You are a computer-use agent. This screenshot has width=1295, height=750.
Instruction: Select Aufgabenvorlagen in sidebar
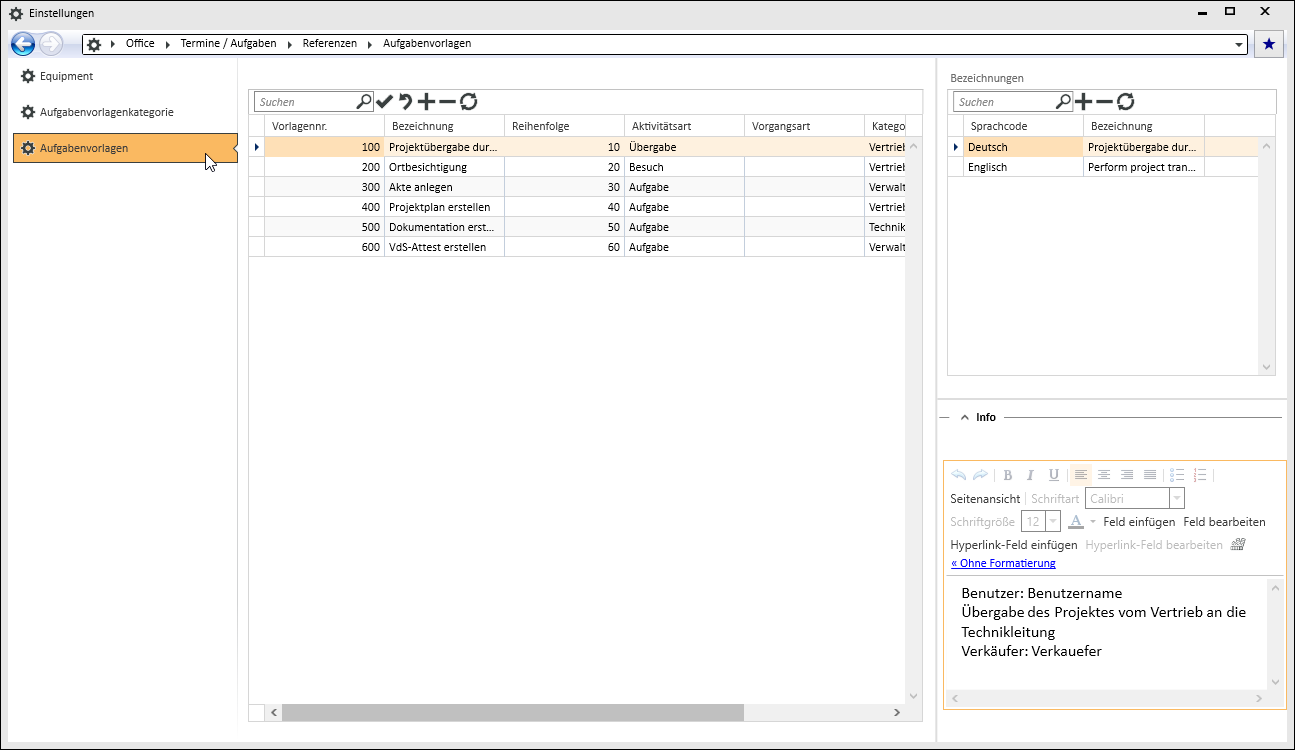pos(125,148)
